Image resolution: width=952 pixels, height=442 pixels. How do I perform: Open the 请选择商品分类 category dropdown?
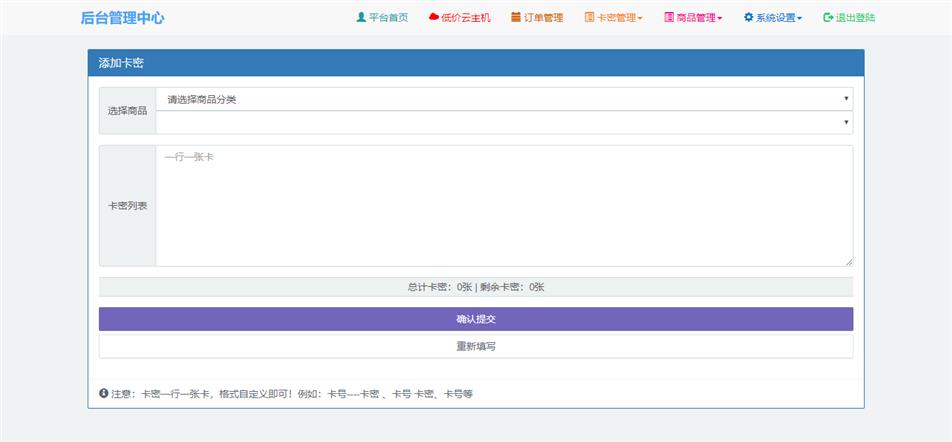click(504, 99)
